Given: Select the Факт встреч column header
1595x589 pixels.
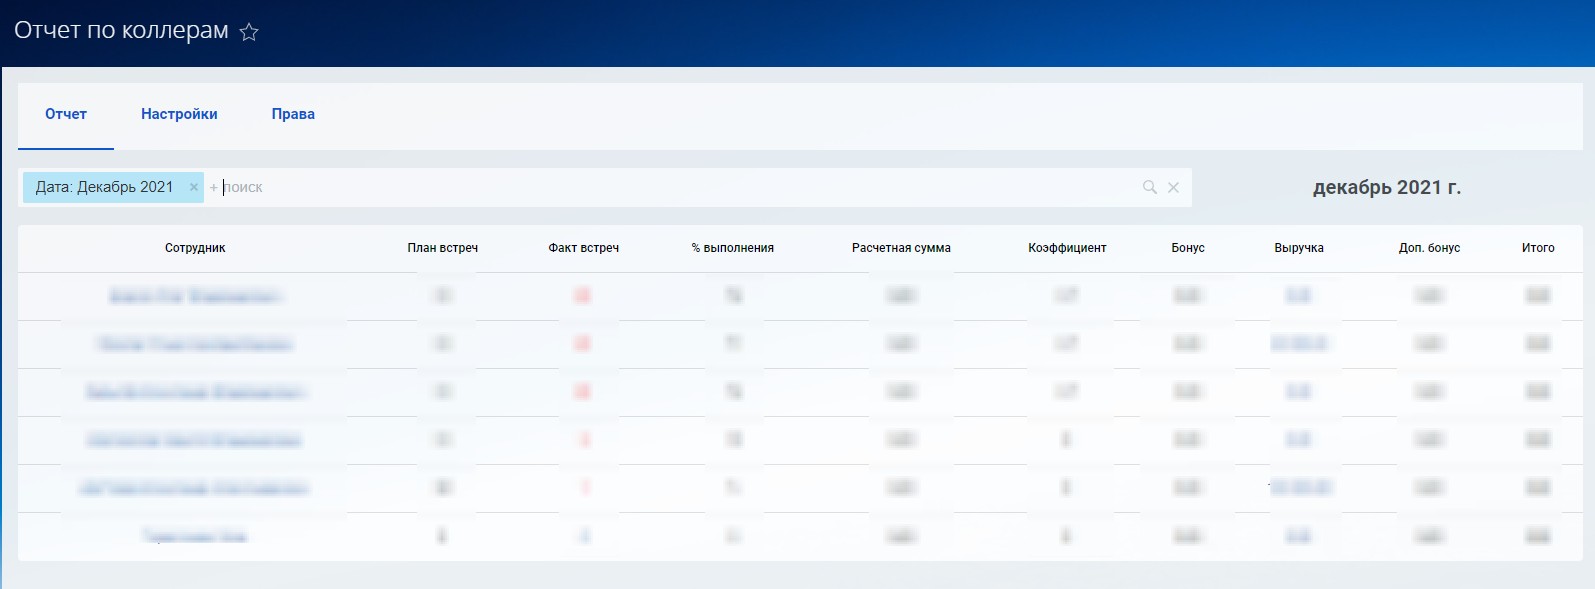Looking at the screenshot, I should pyautogui.click(x=583, y=248).
